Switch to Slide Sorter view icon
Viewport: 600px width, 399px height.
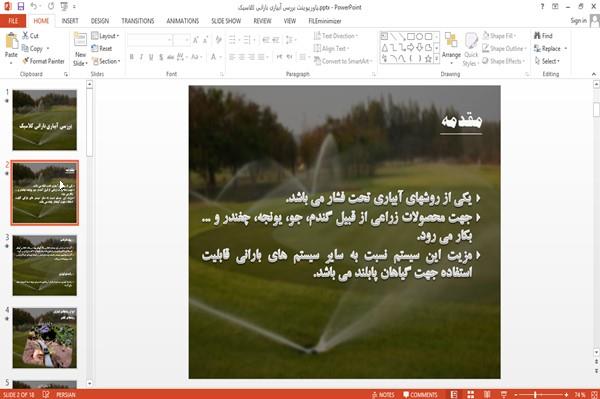471,395
